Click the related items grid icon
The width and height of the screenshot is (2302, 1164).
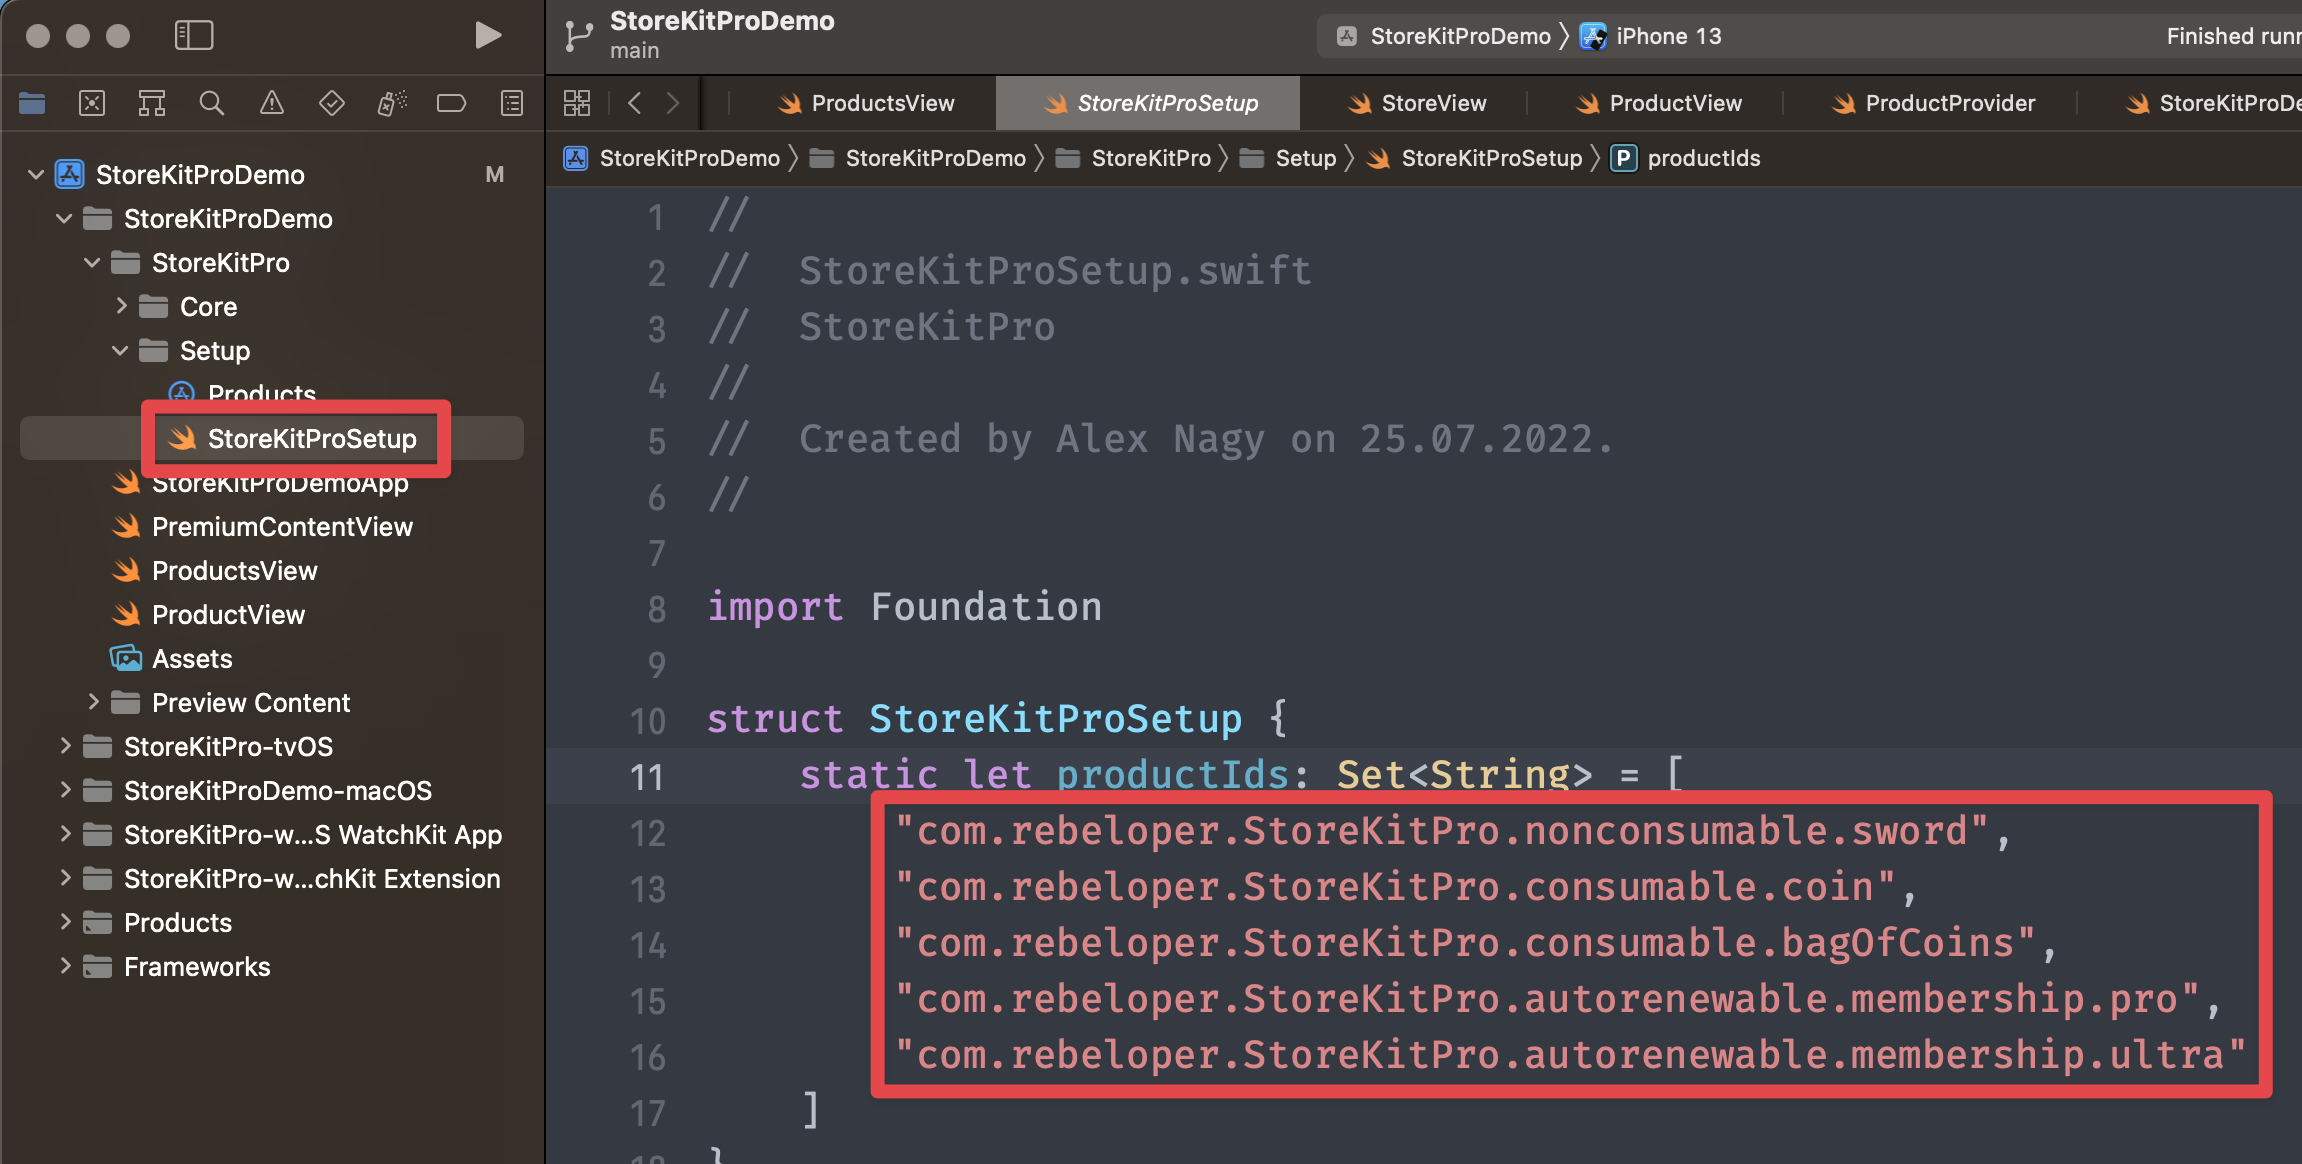(577, 103)
